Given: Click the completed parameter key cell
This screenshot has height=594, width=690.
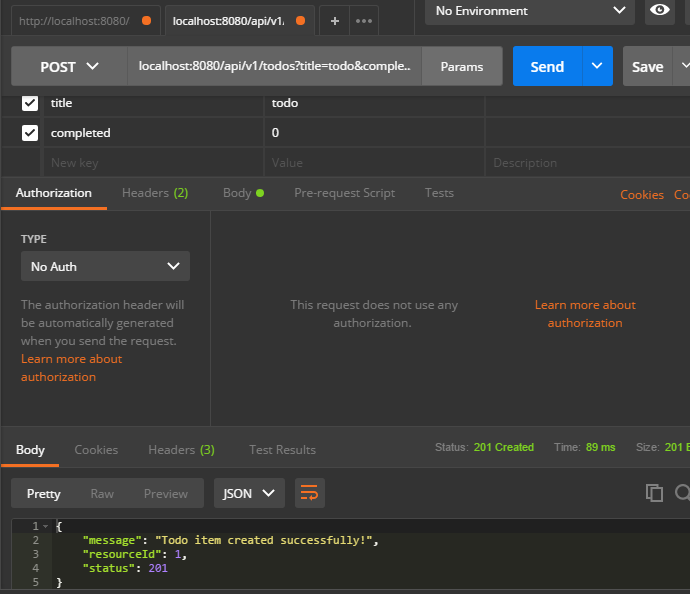Looking at the screenshot, I should [x=152, y=133].
